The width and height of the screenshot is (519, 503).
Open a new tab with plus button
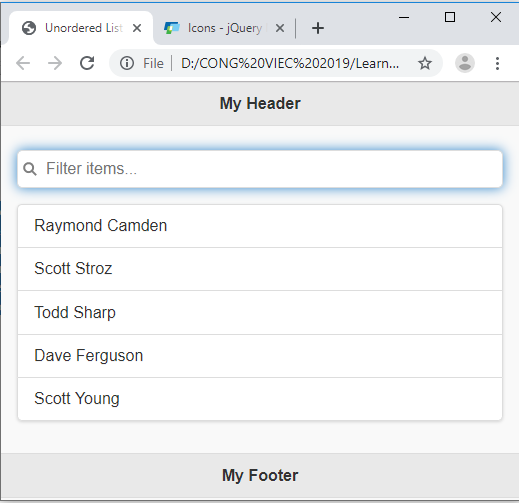pyautogui.click(x=318, y=28)
